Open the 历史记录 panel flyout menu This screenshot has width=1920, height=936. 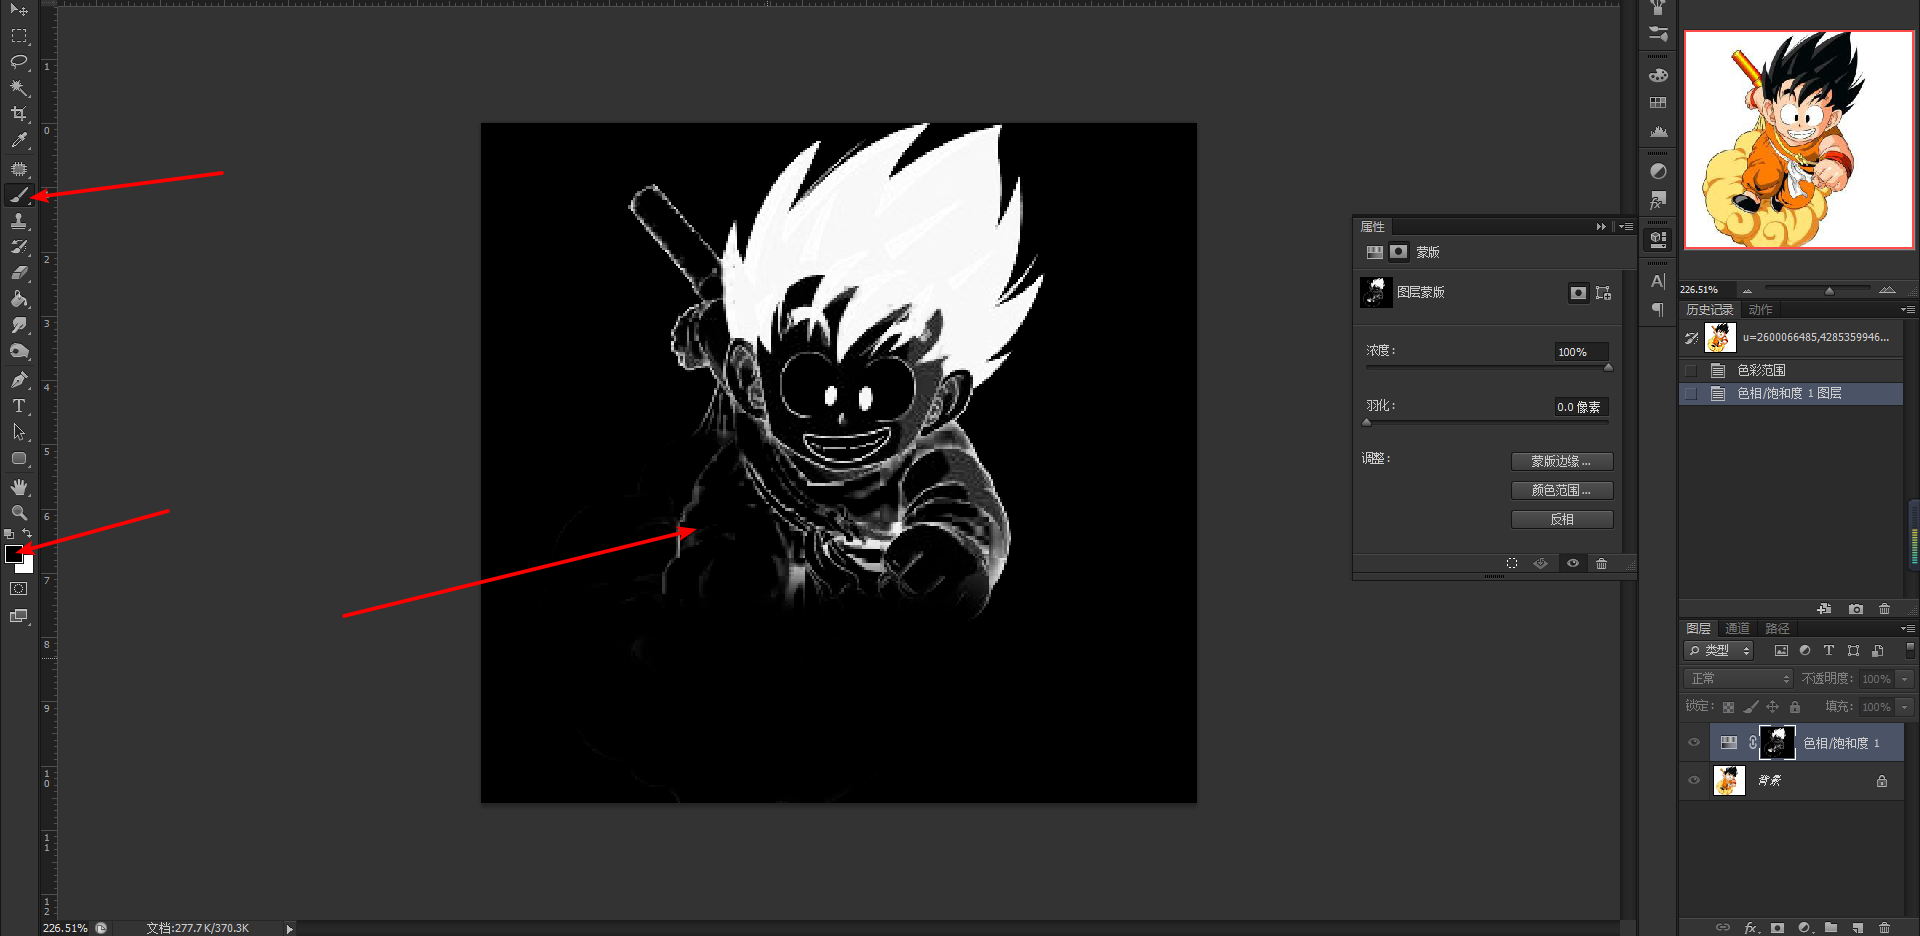(1908, 310)
